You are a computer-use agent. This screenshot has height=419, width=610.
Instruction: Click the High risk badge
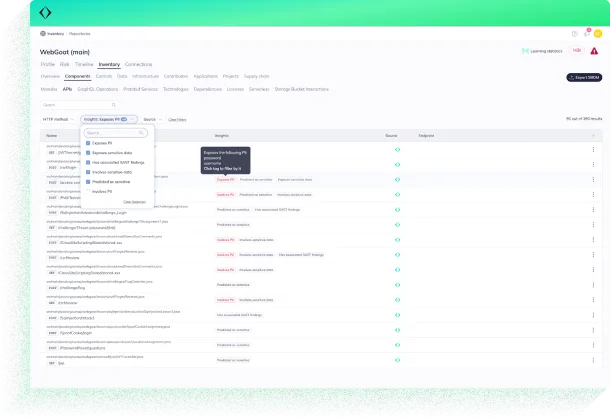coord(577,51)
